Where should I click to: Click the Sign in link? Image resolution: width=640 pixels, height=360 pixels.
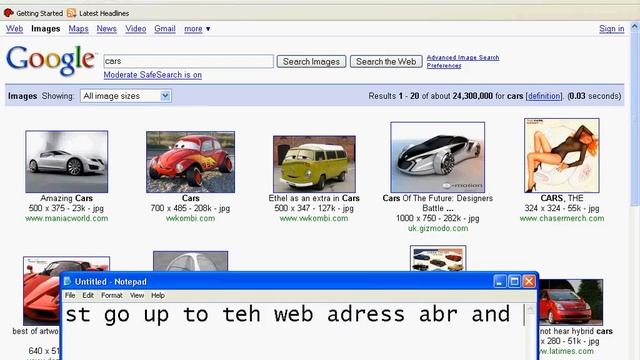tap(611, 29)
